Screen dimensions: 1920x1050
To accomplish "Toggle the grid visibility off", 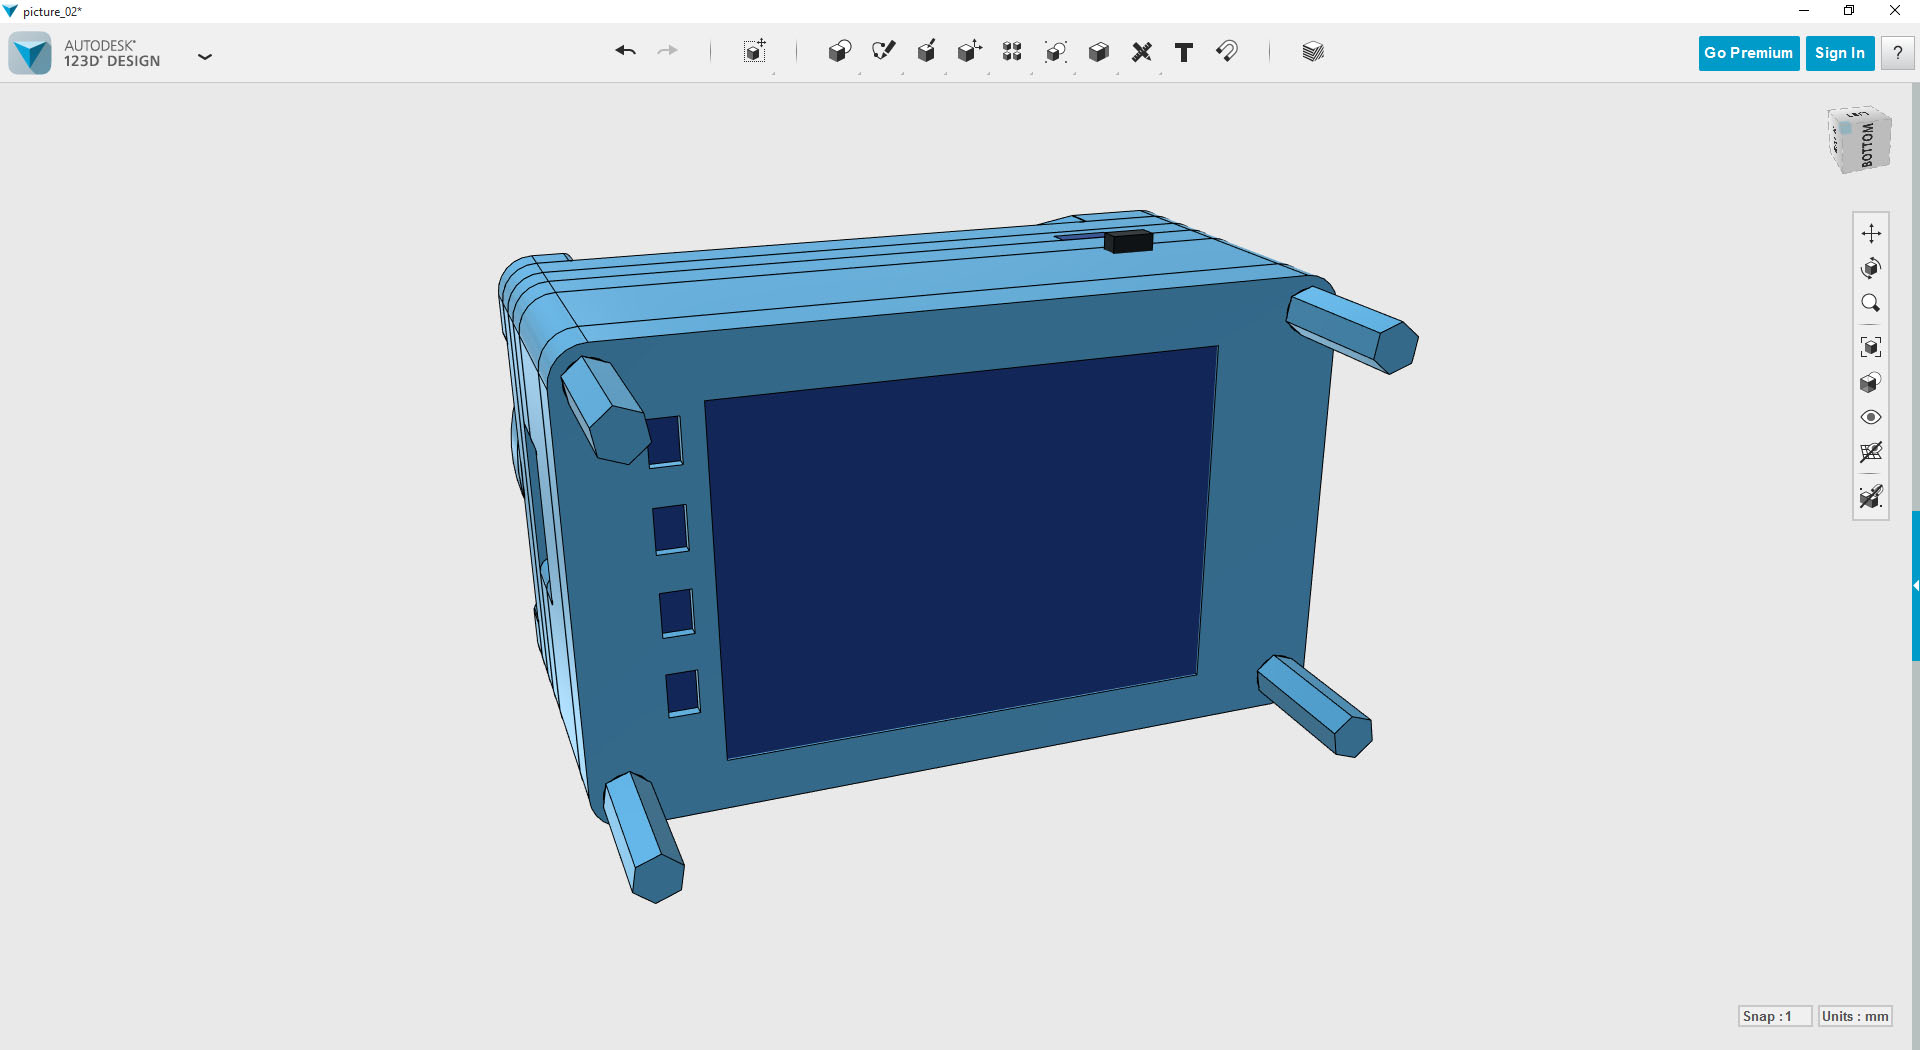I will [x=1872, y=452].
